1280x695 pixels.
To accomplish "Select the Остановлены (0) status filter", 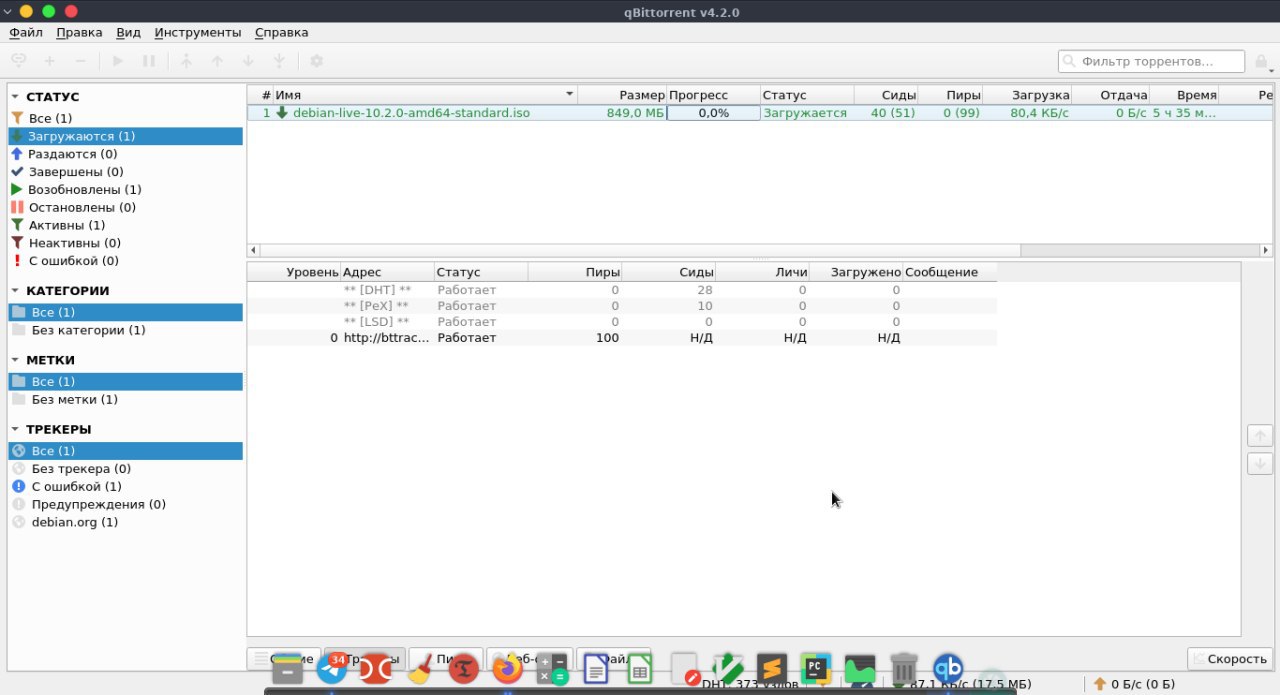I will (125, 207).
